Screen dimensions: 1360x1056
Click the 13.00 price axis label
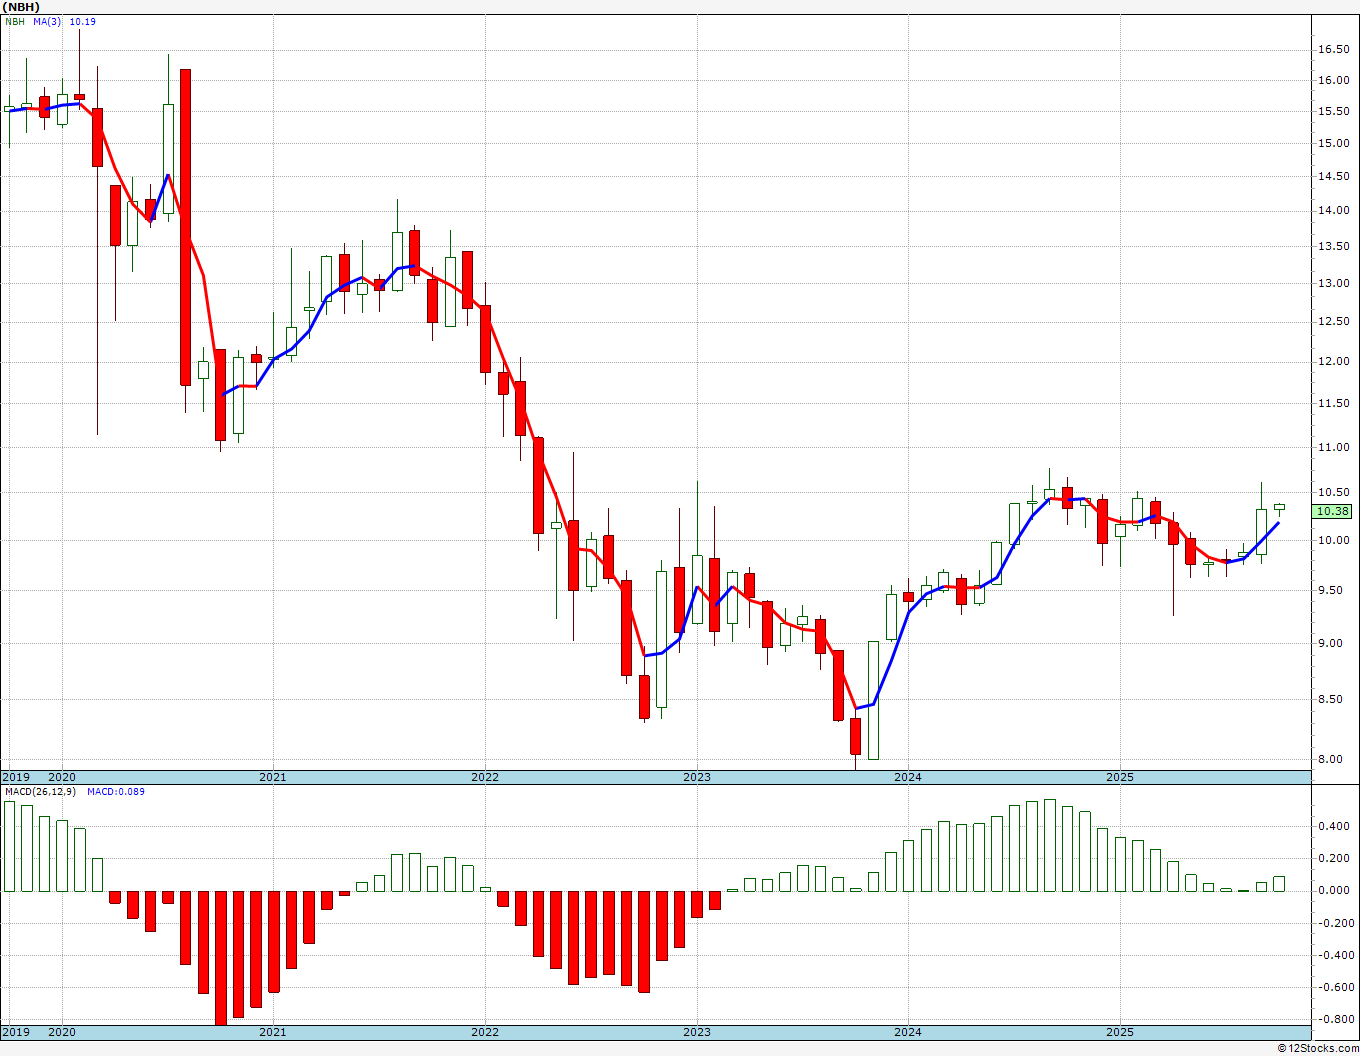[x=1332, y=283]
